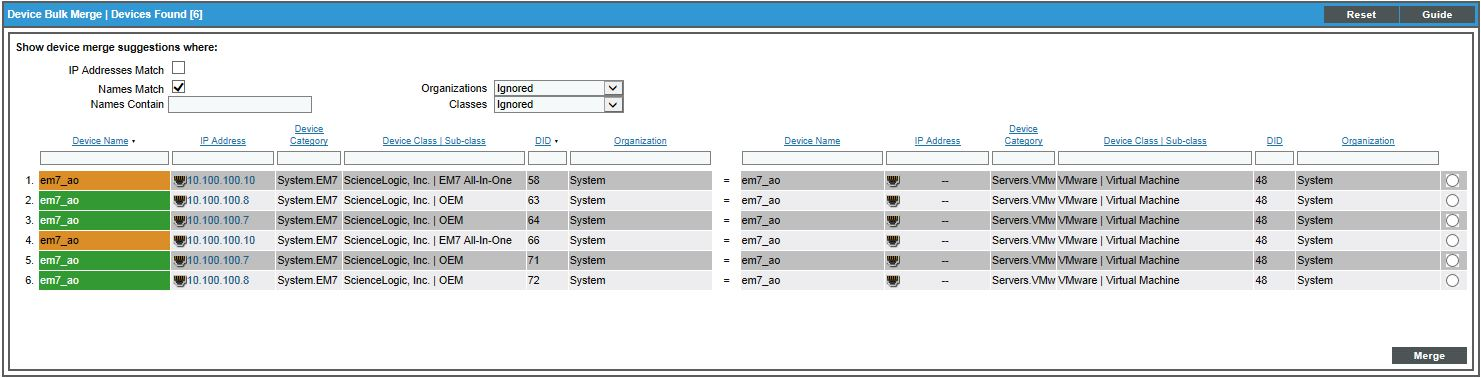Select the merge radio button for row 3

tap(1452, 221)
